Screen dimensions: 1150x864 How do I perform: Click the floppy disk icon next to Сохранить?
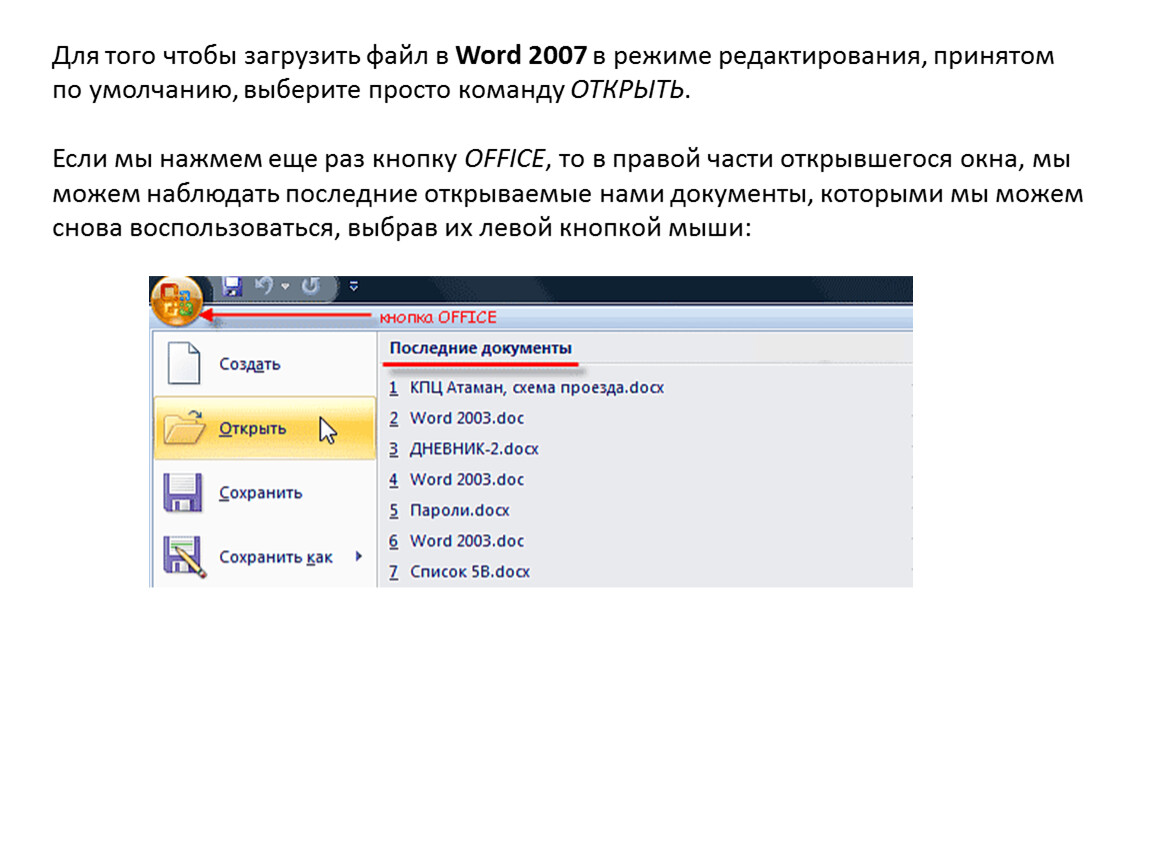[183, 493]
